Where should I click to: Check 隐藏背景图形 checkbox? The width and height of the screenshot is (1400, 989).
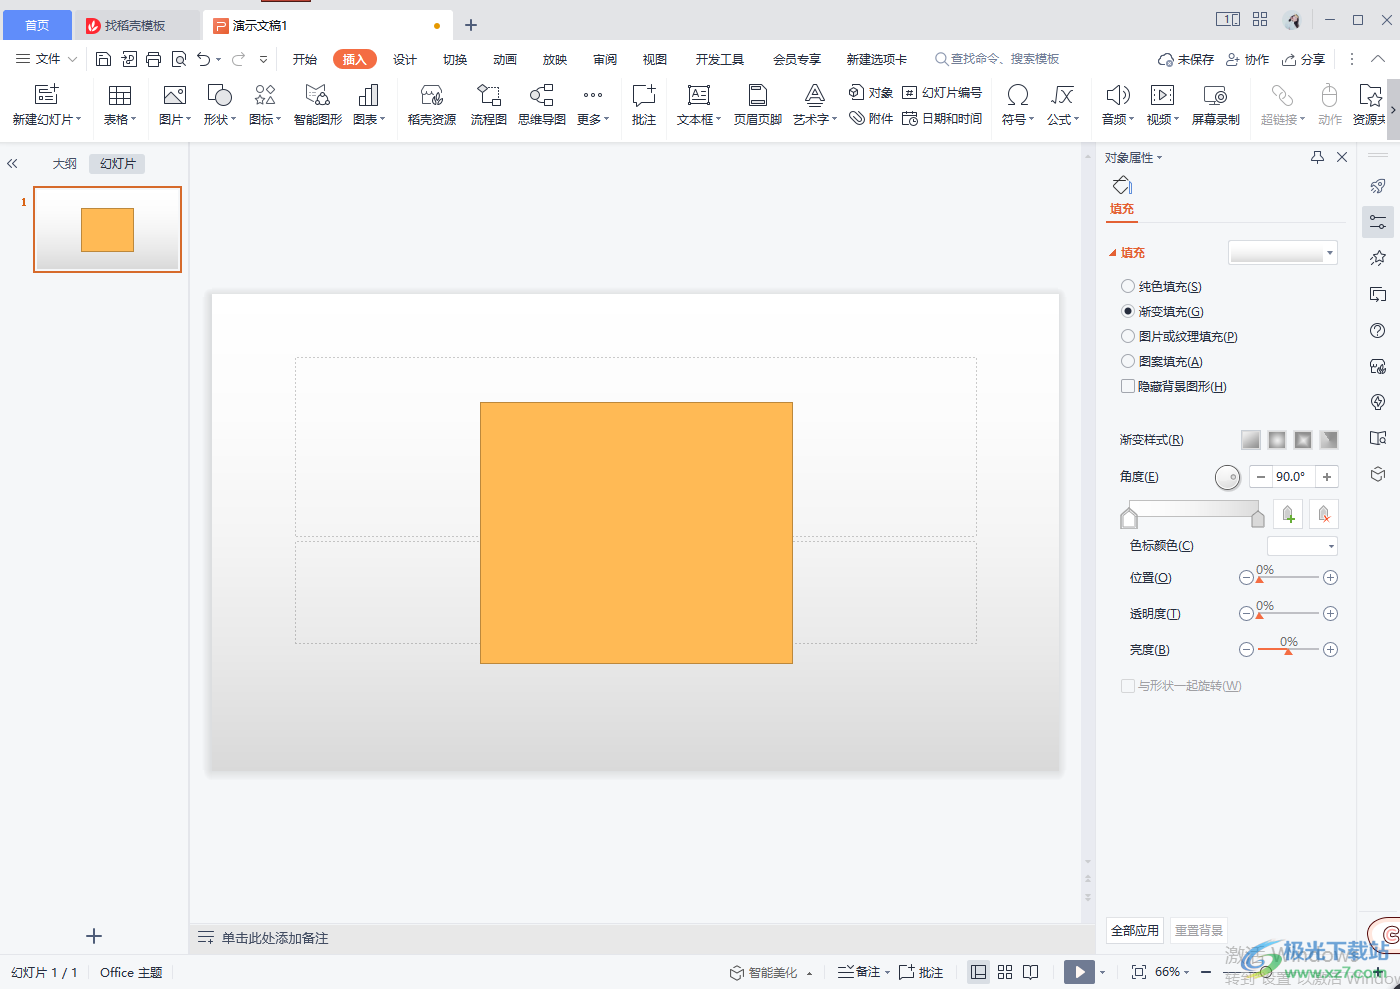pos(1128,386)
